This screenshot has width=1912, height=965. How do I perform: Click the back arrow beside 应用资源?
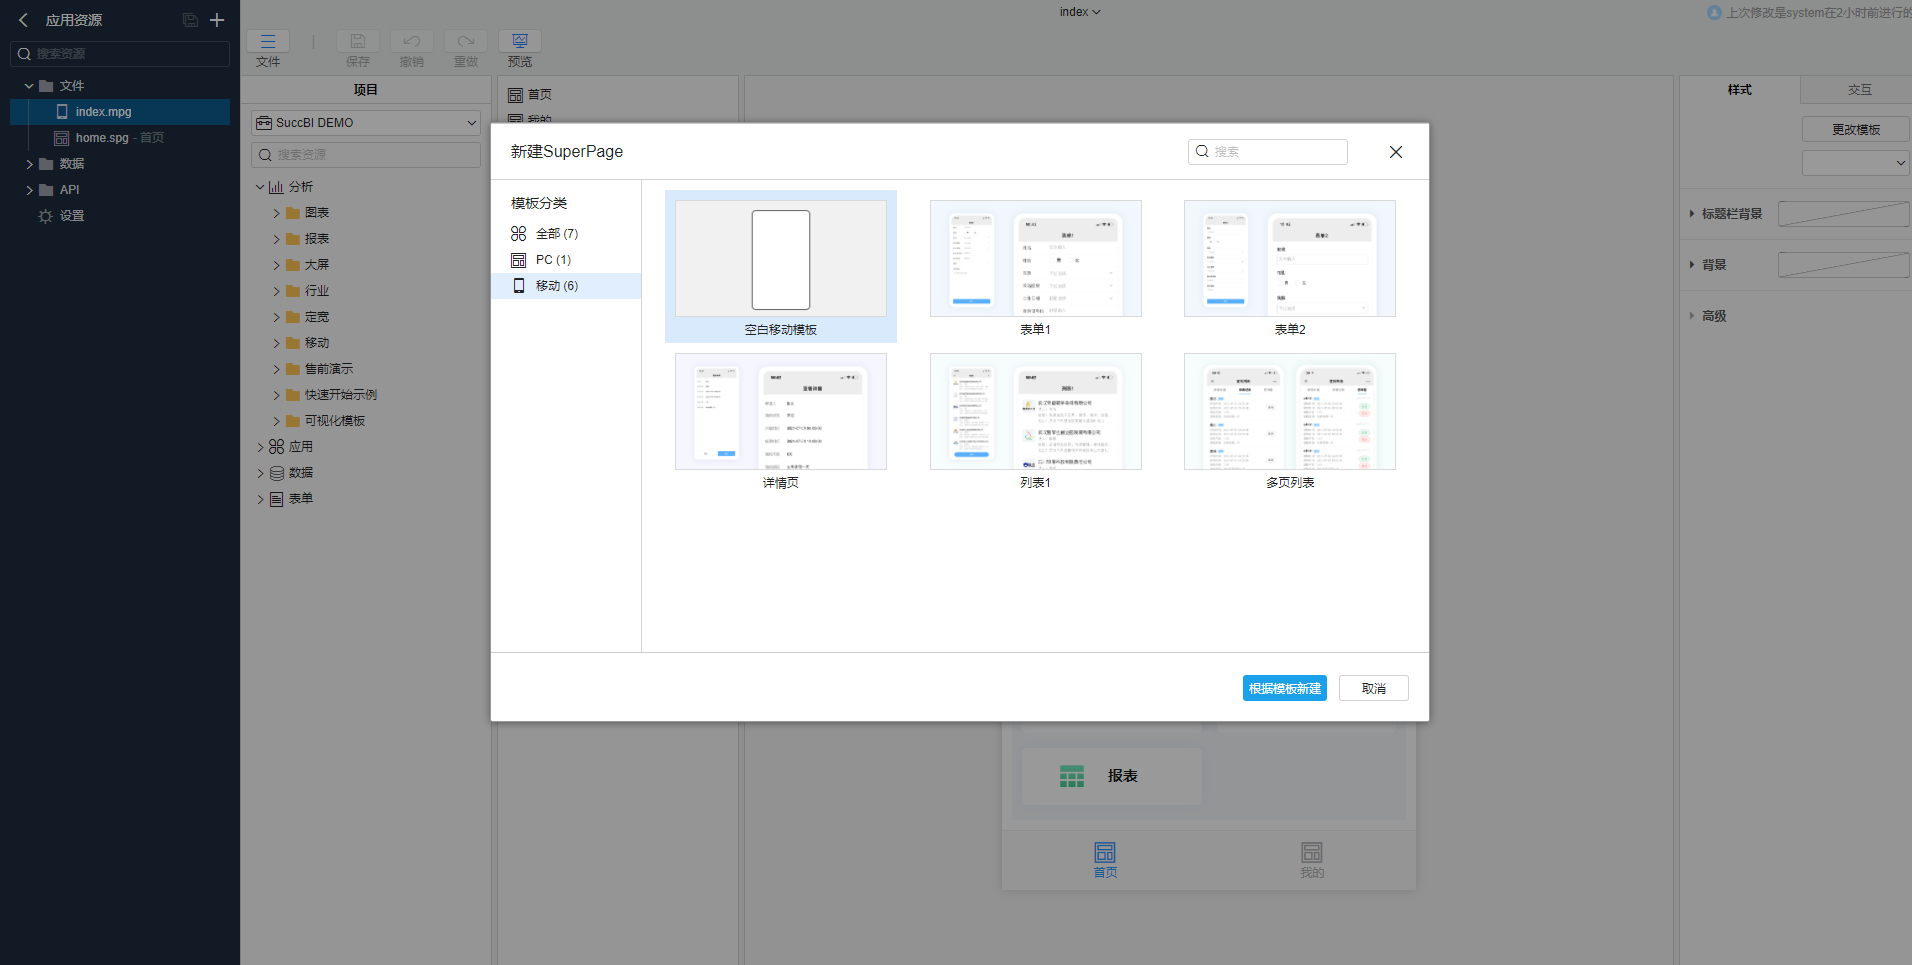24,20
